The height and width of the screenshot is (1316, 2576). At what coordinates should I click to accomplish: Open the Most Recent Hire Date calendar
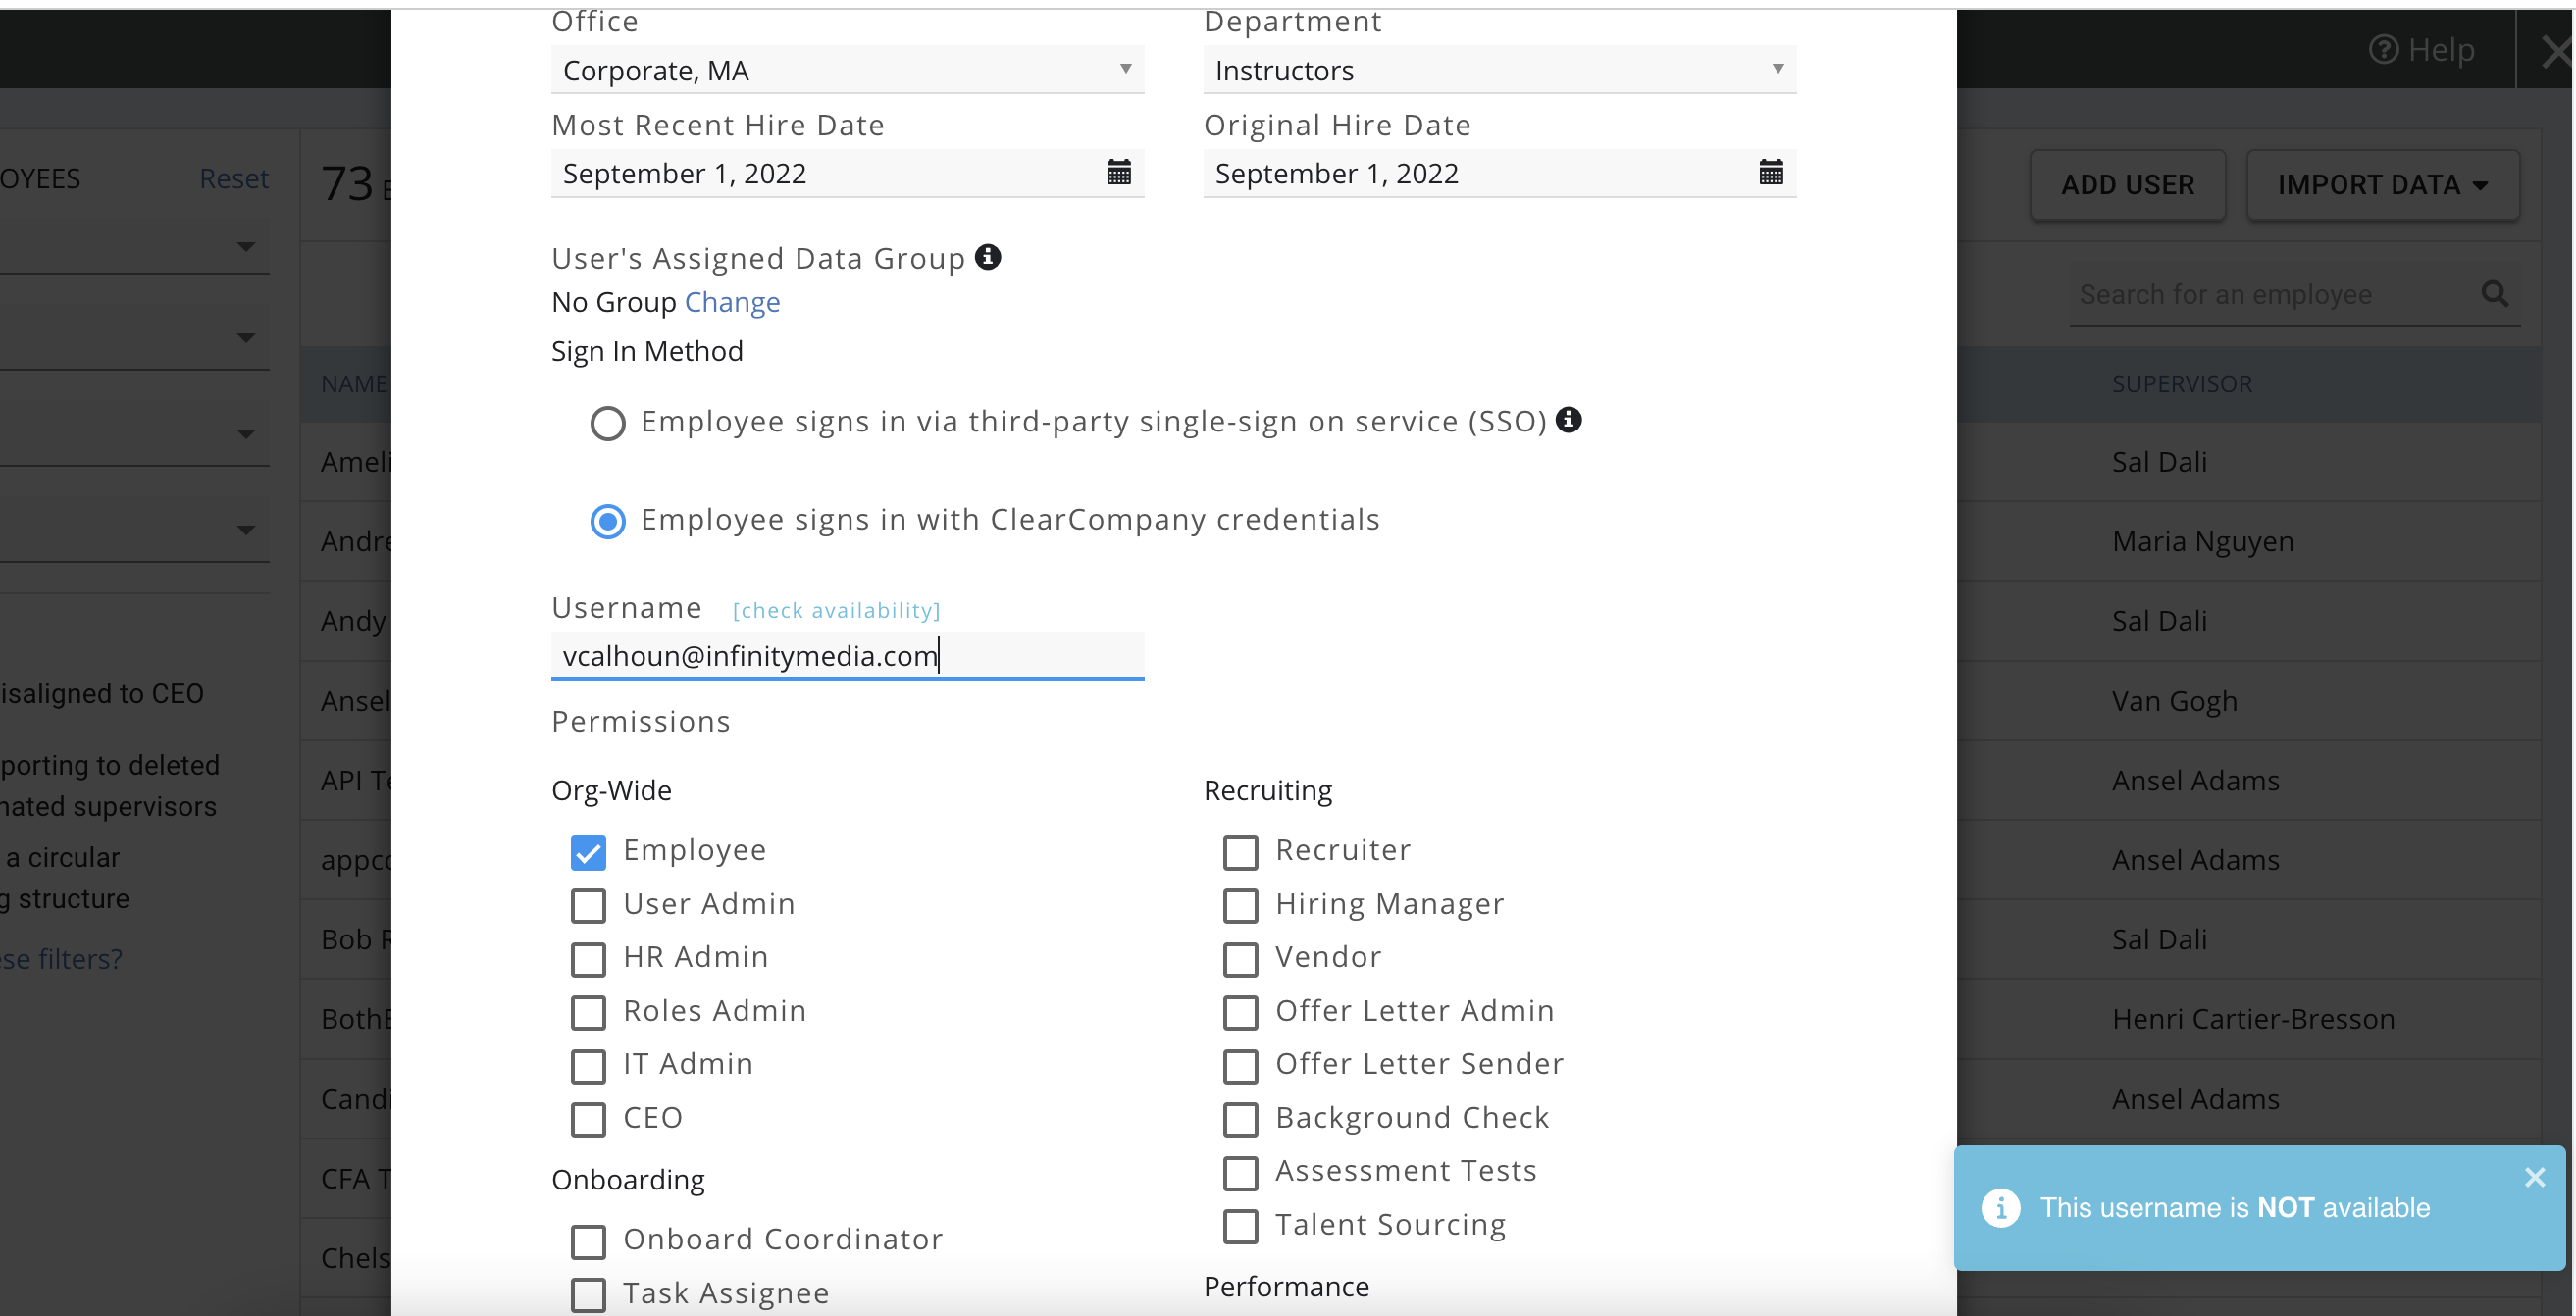point(1118,172)
